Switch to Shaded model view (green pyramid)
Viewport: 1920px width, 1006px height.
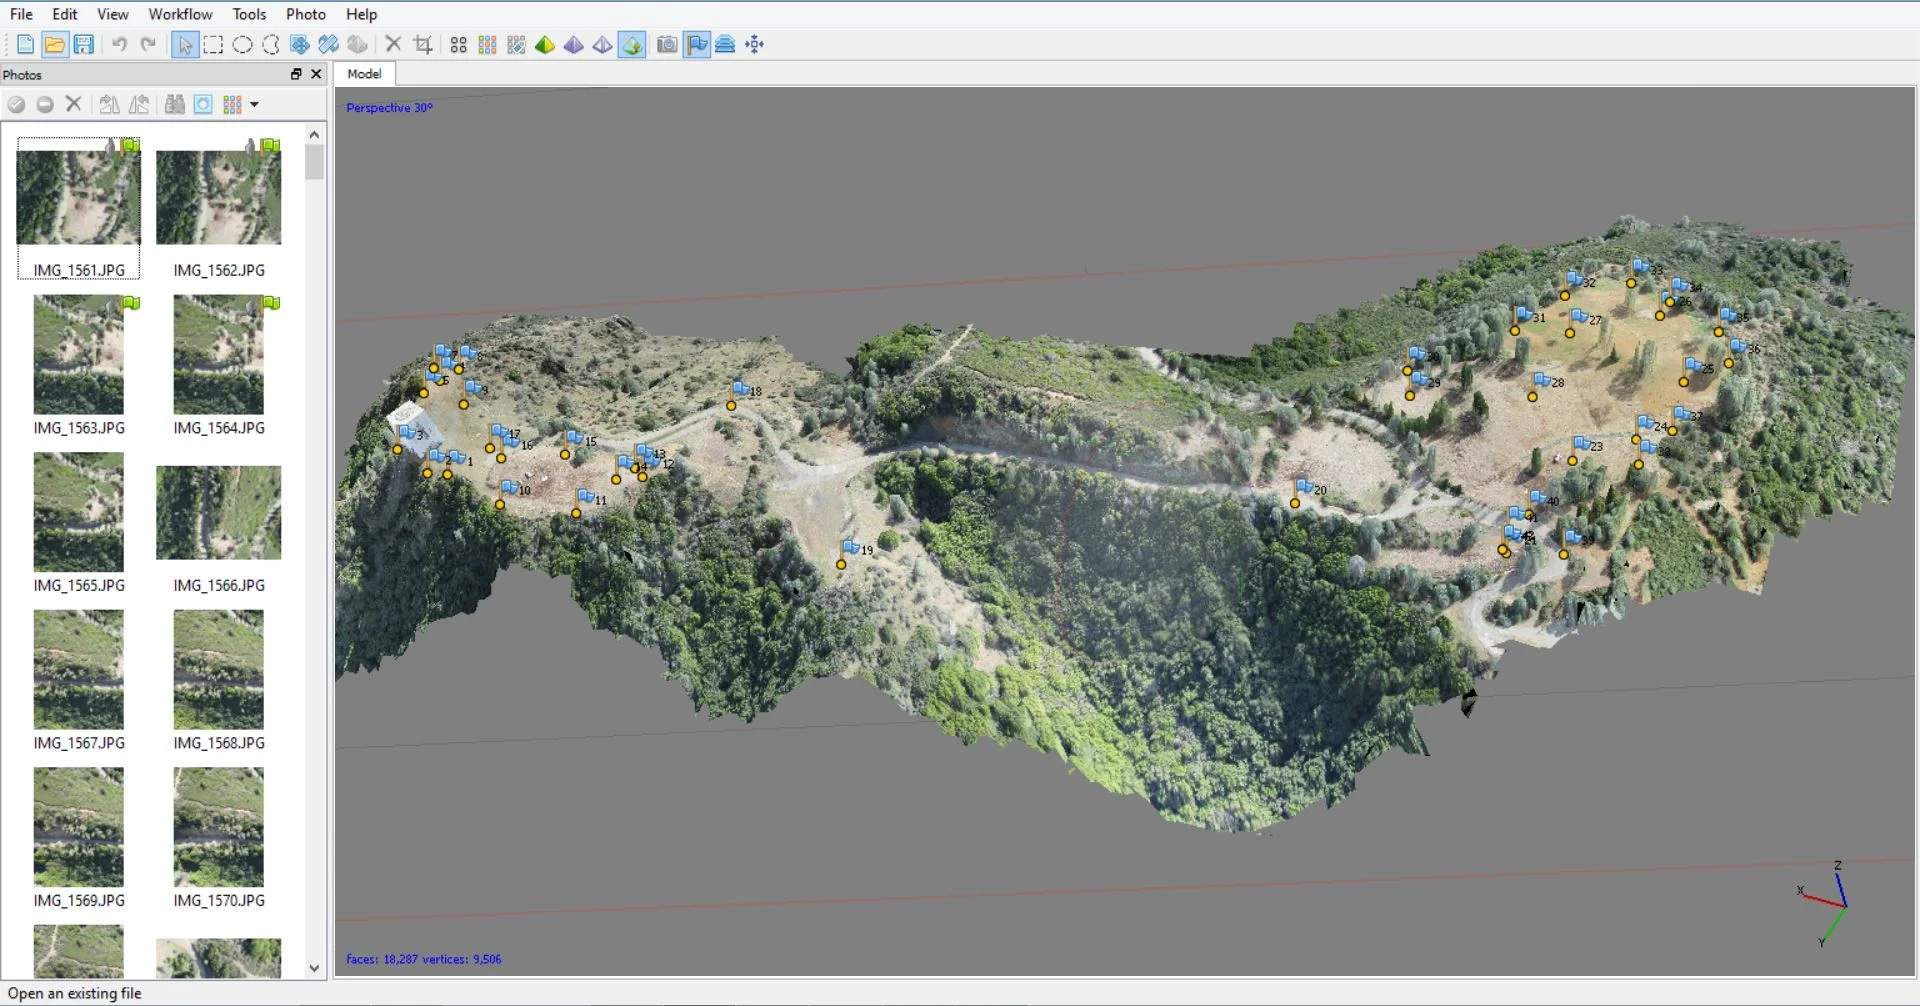(545, 45)
